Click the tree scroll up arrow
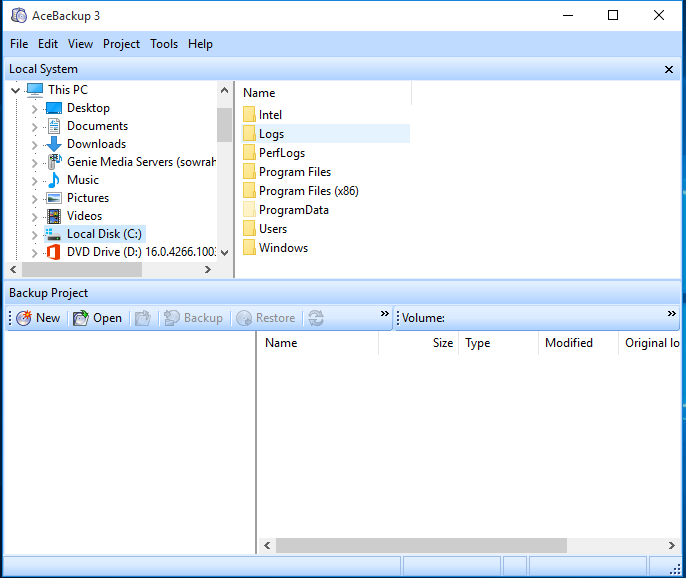 click(x=224, y=91)
